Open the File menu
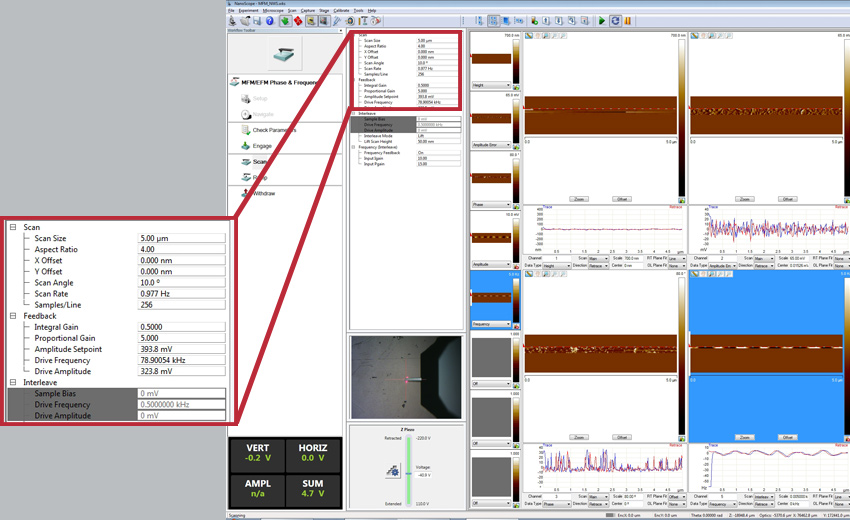850x520 pixels. pyautogui.click(x=231, y=10)
